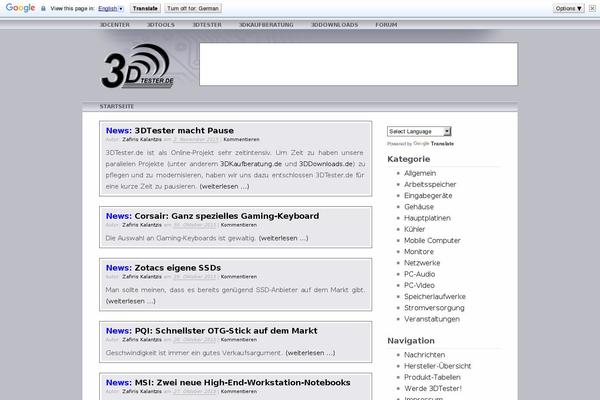Screen dimensions: 600x400
Task: Select the Kühler category
Action: click(x=414, y=229)
